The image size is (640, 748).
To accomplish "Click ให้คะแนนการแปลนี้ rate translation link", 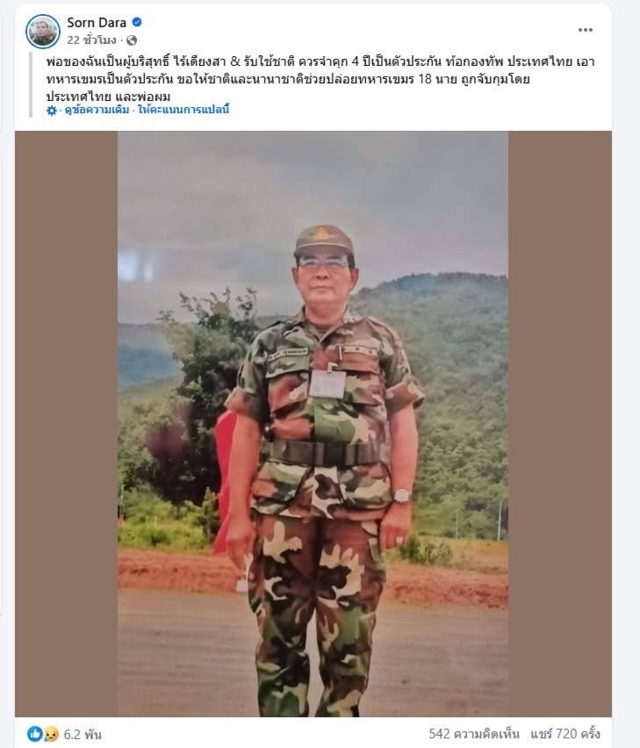I will tap(184, 110).
